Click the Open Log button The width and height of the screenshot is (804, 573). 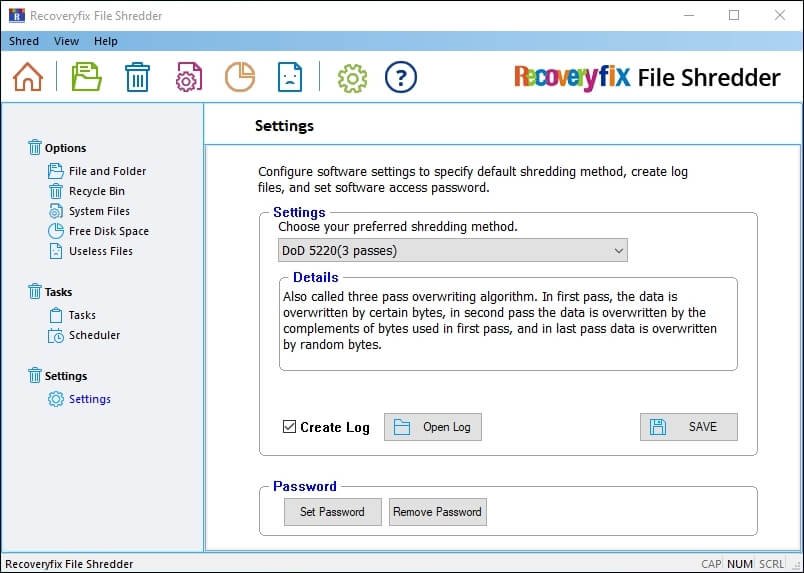click(x=432, y=427)
